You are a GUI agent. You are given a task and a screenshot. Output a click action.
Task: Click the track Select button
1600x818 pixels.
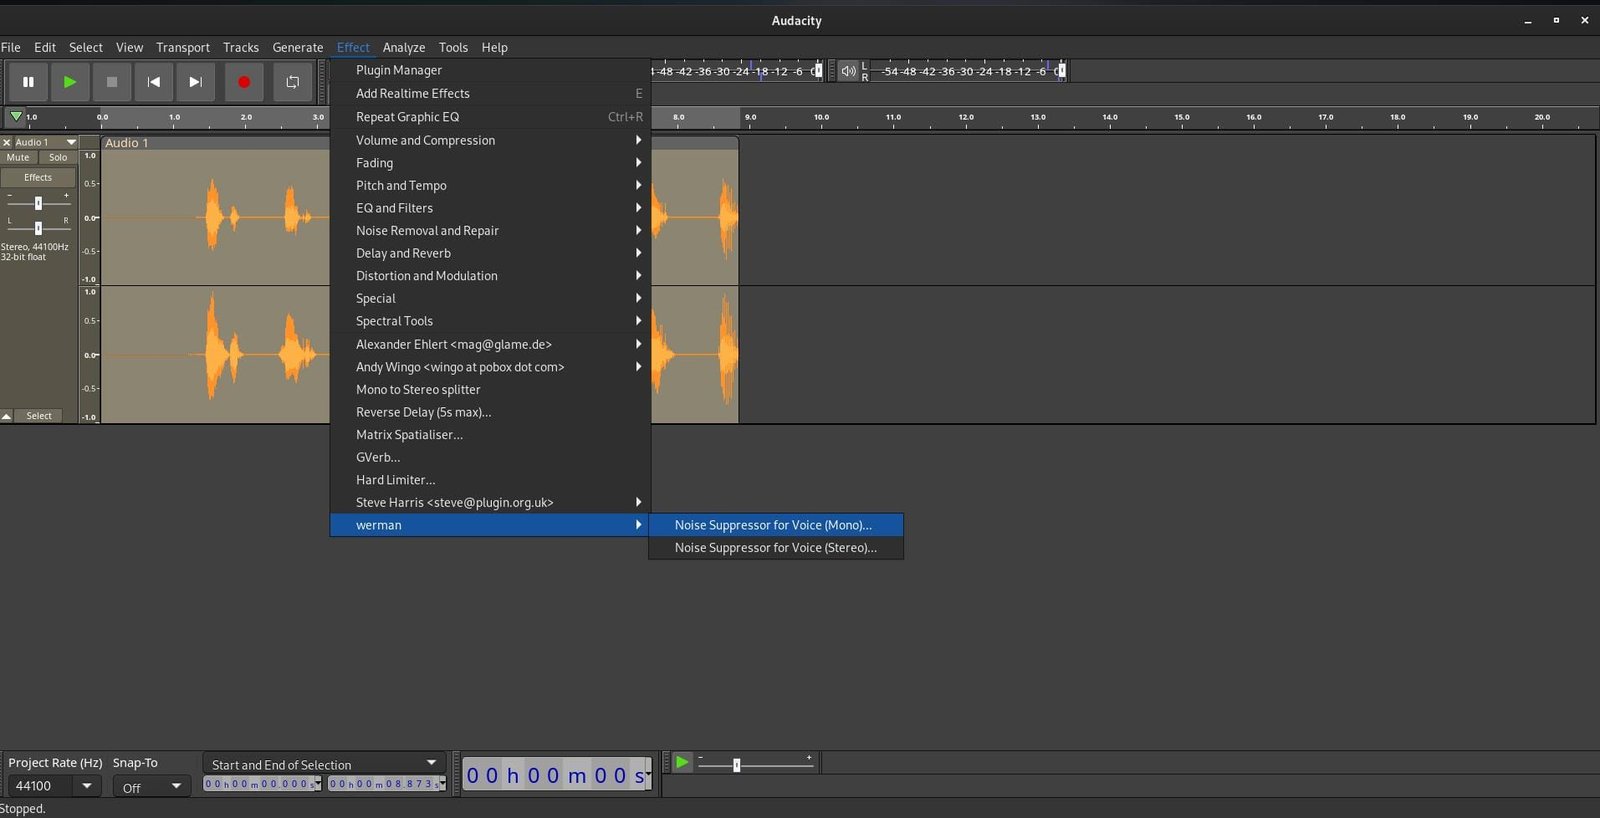pyautogui.click(x=39, y=416)
